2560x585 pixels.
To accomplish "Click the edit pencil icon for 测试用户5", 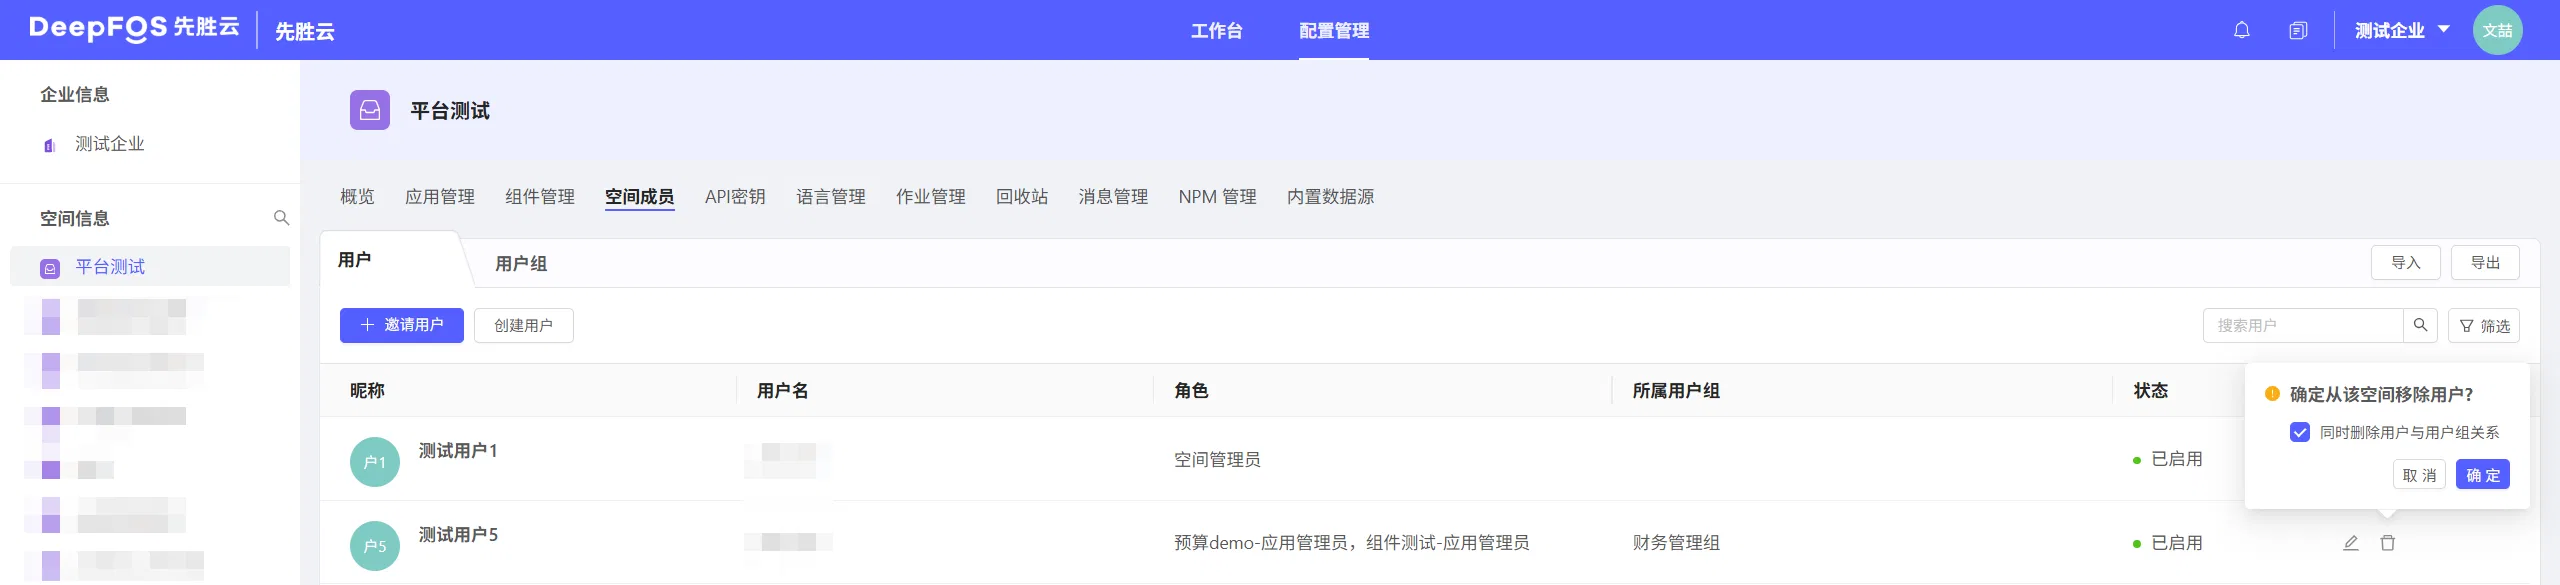I will [2350, 543].
